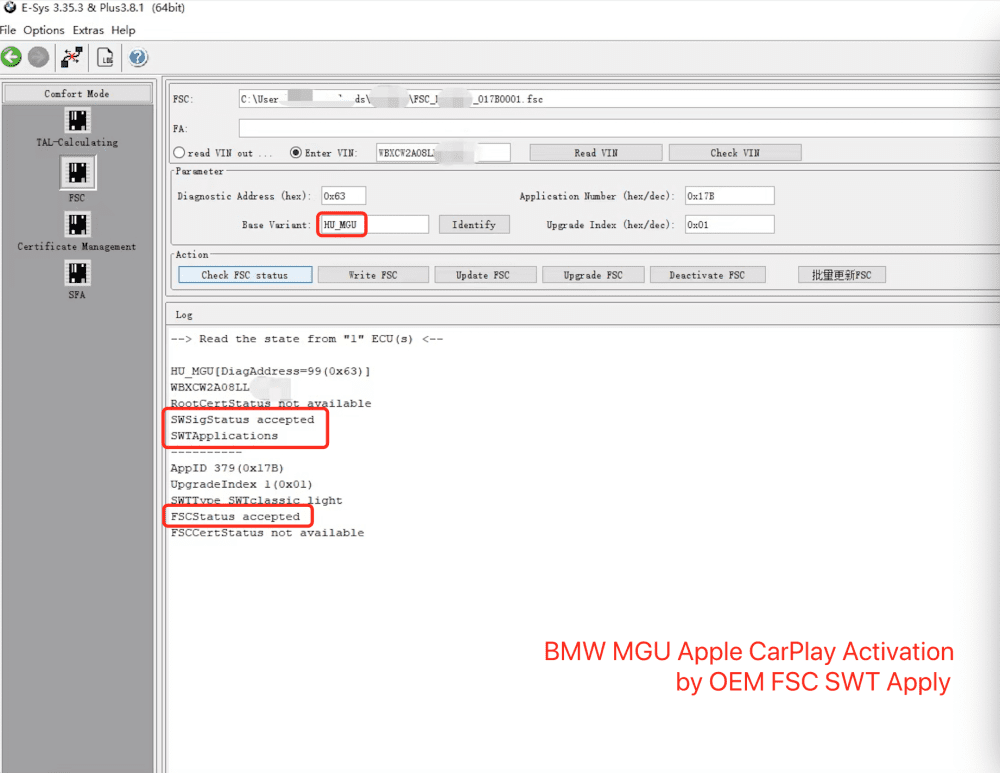Switch to the Comfort Mode tab
The height and width of the screenshot is (773, 1000).
77,93
